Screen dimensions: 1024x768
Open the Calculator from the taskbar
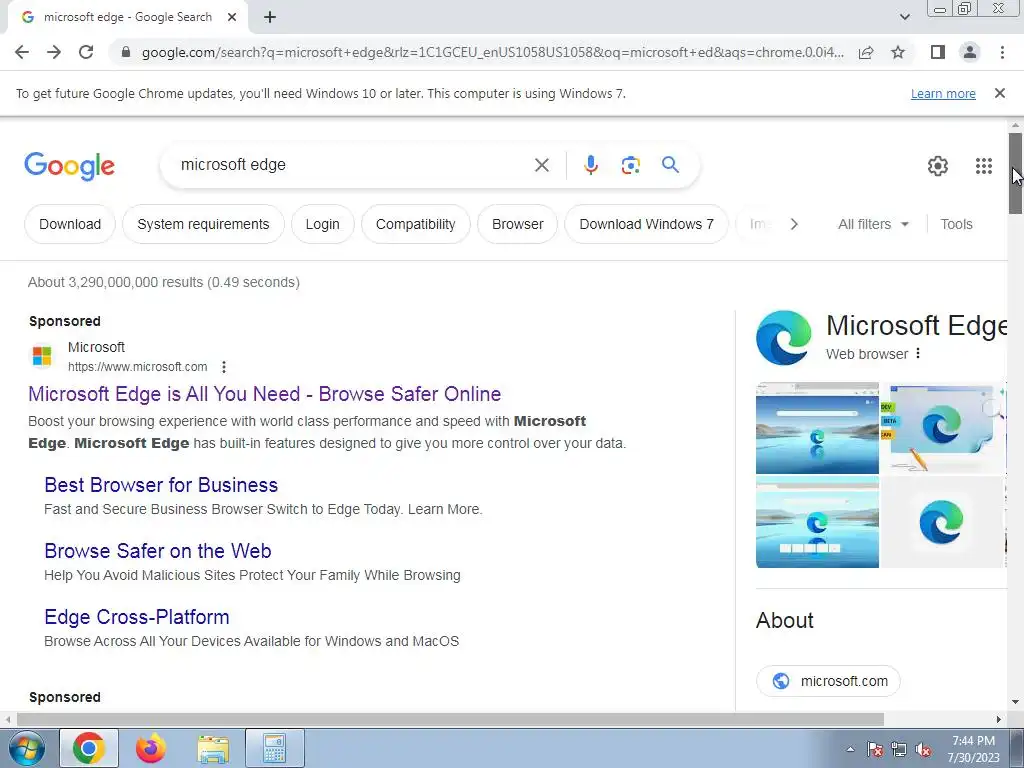[x=275, y=748]
